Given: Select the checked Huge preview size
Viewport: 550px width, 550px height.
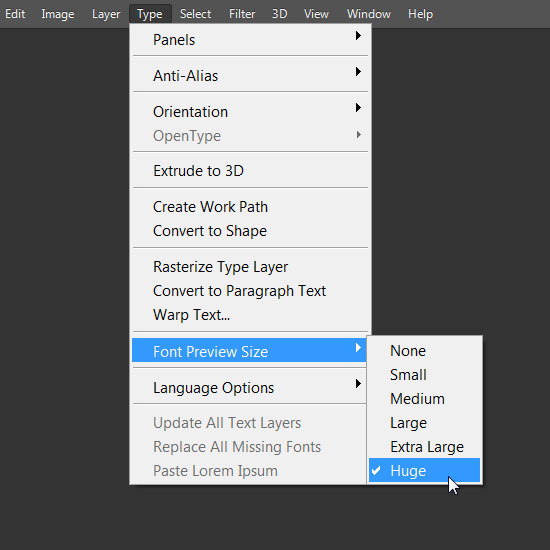Looking at the screenshot, I should 424,470.
